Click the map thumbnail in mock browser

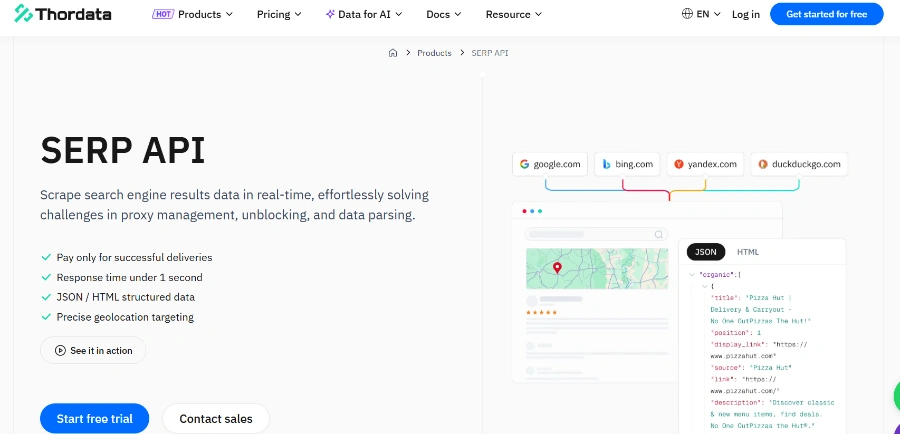pyautogui.click(x=597, y=269)
